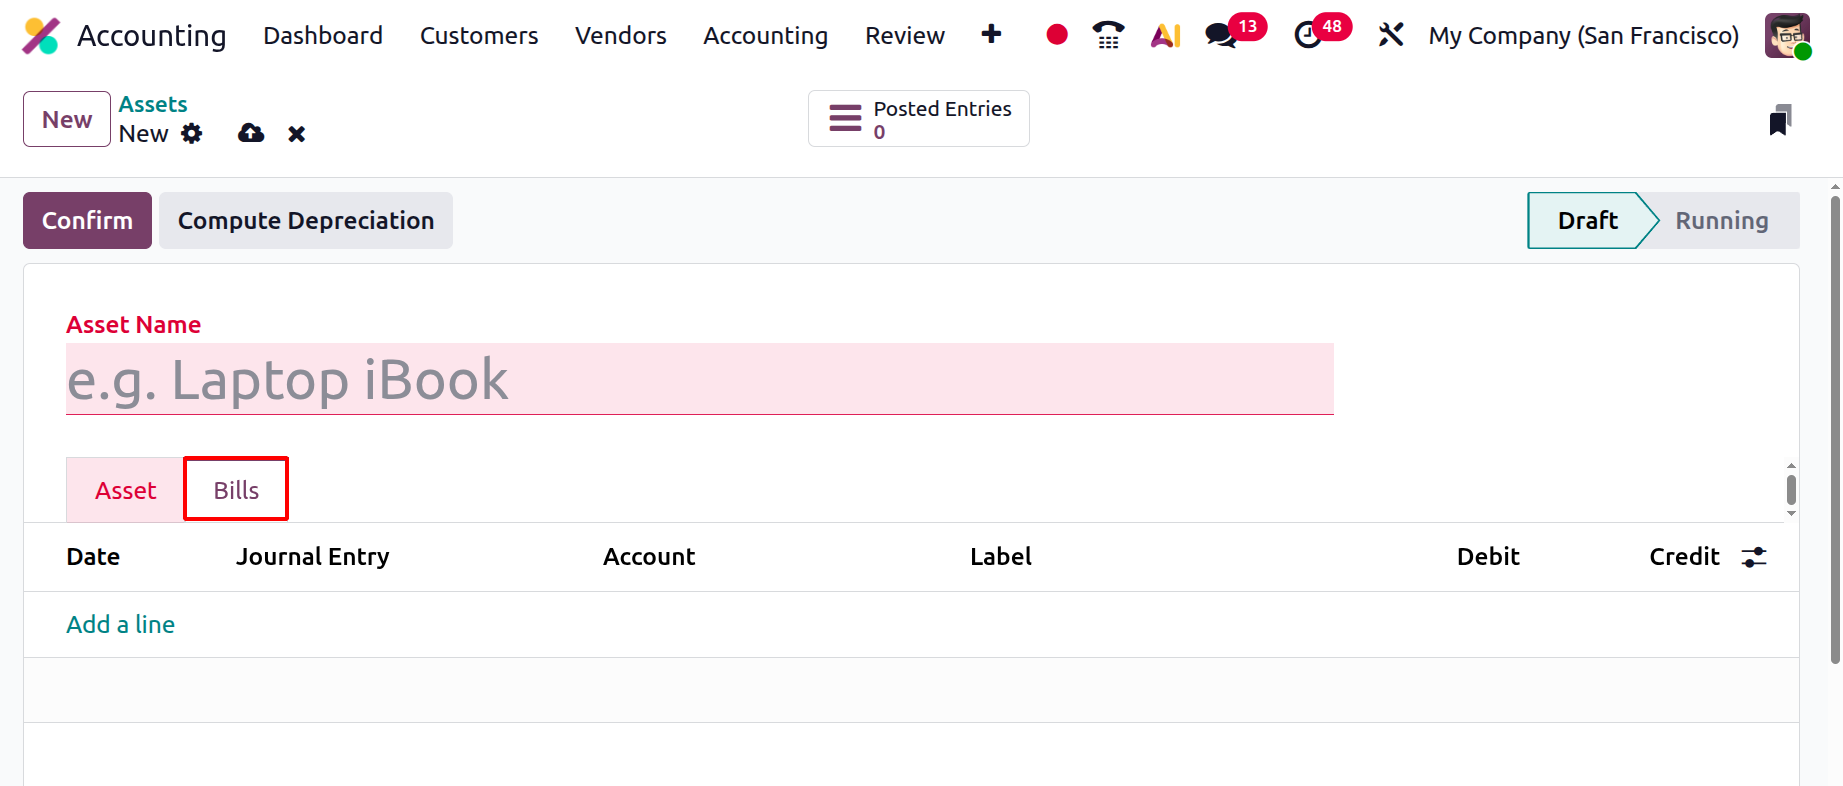
Task: Switch to the Bills tab
Action: tap(236, 490)
